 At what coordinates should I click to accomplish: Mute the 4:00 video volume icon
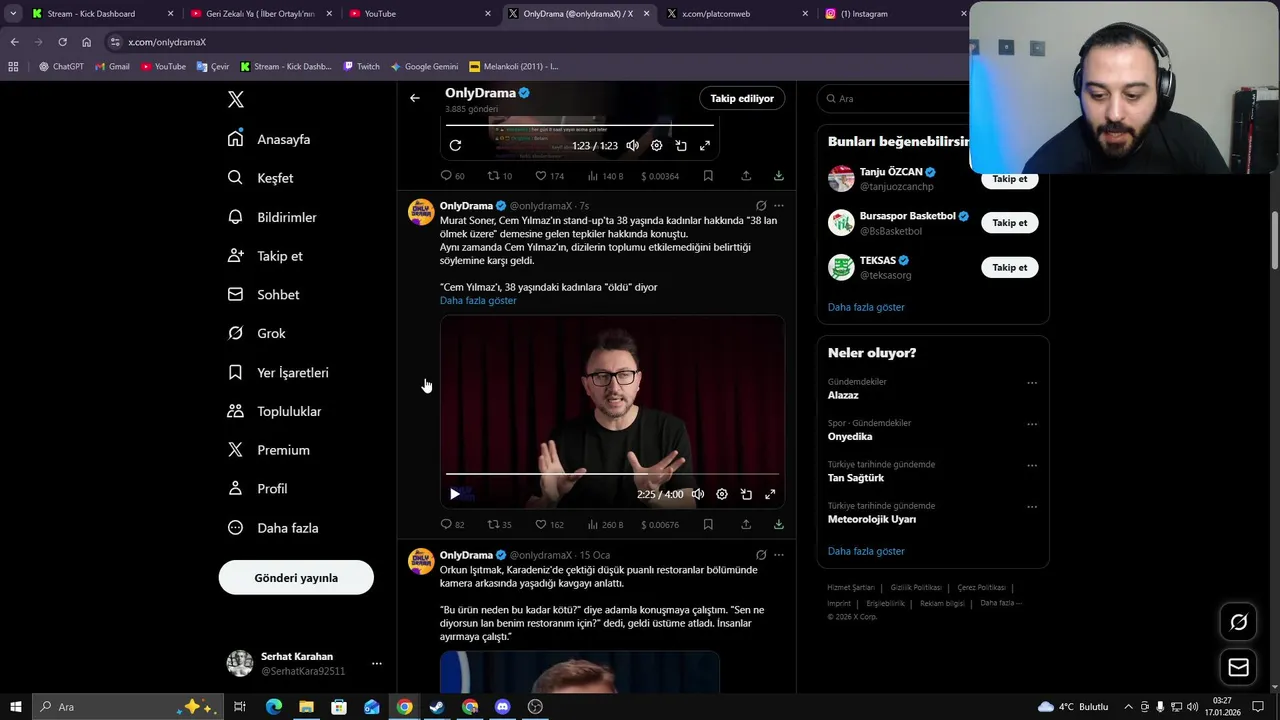click(x=698, y=494)
